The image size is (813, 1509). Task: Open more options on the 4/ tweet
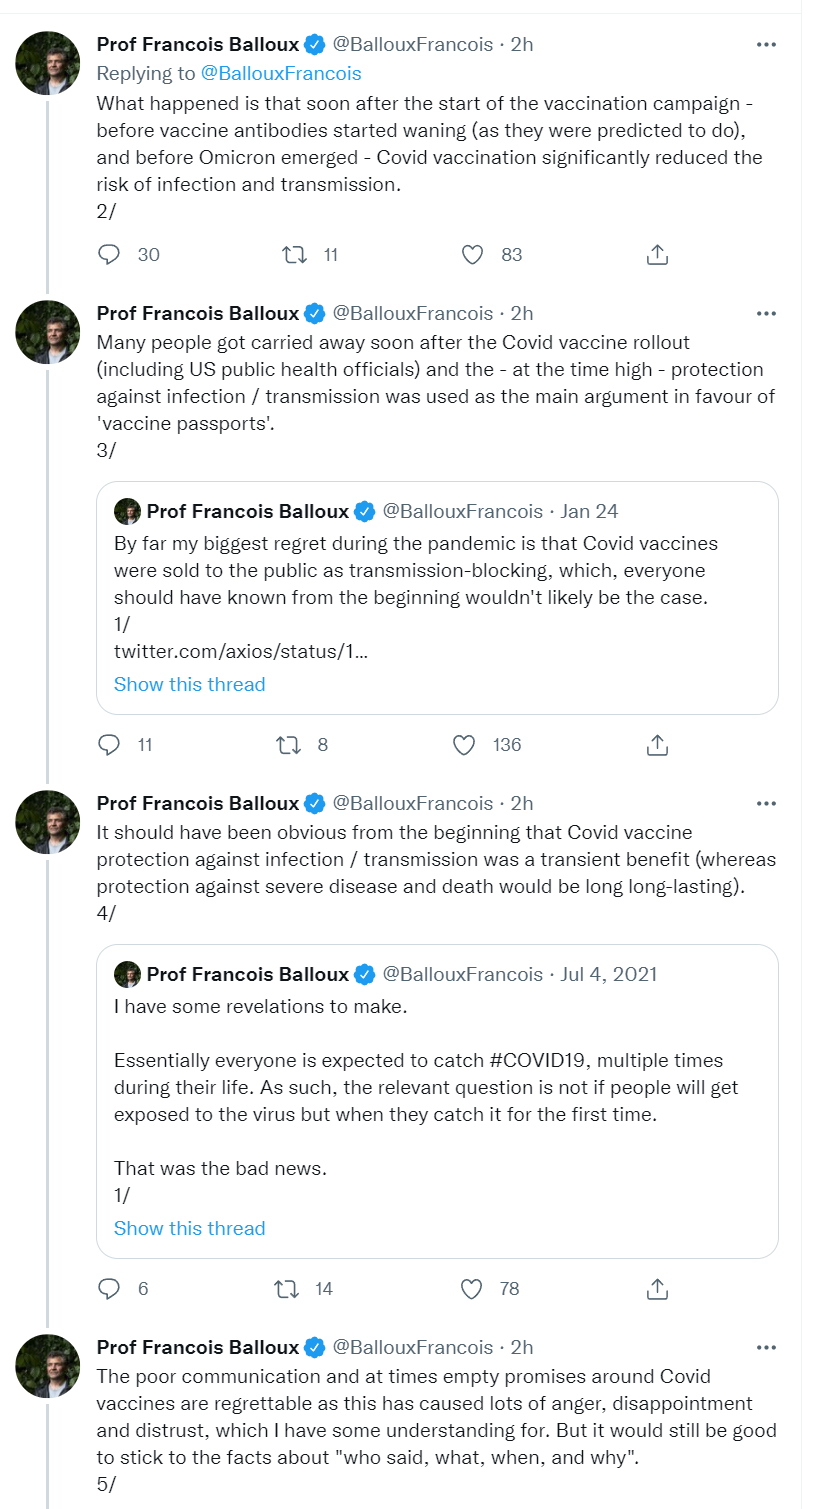point(766,803)
